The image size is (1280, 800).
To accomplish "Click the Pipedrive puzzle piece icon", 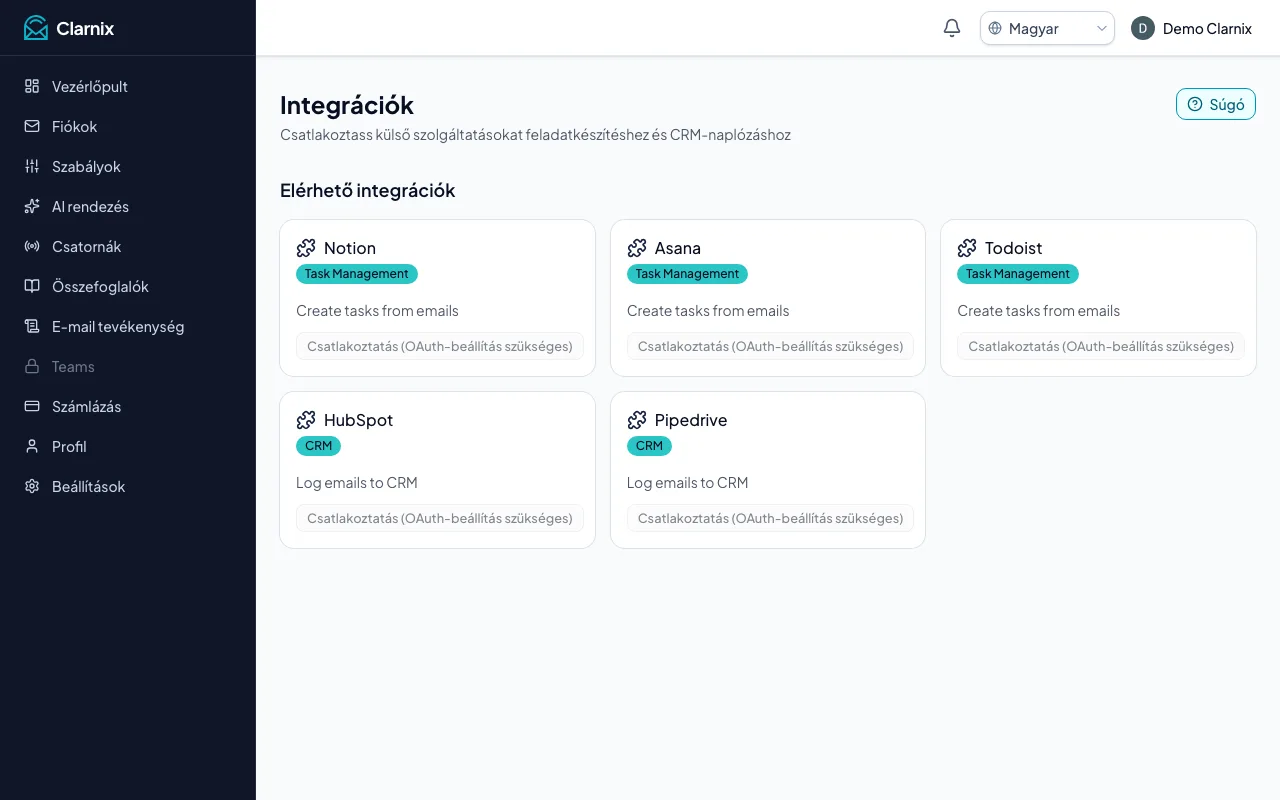I will click(637, 420).
